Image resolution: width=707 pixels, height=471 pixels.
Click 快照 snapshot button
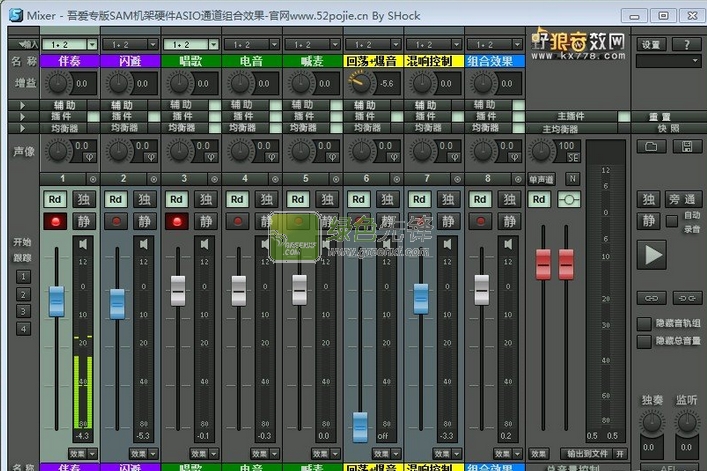[669, 128]
